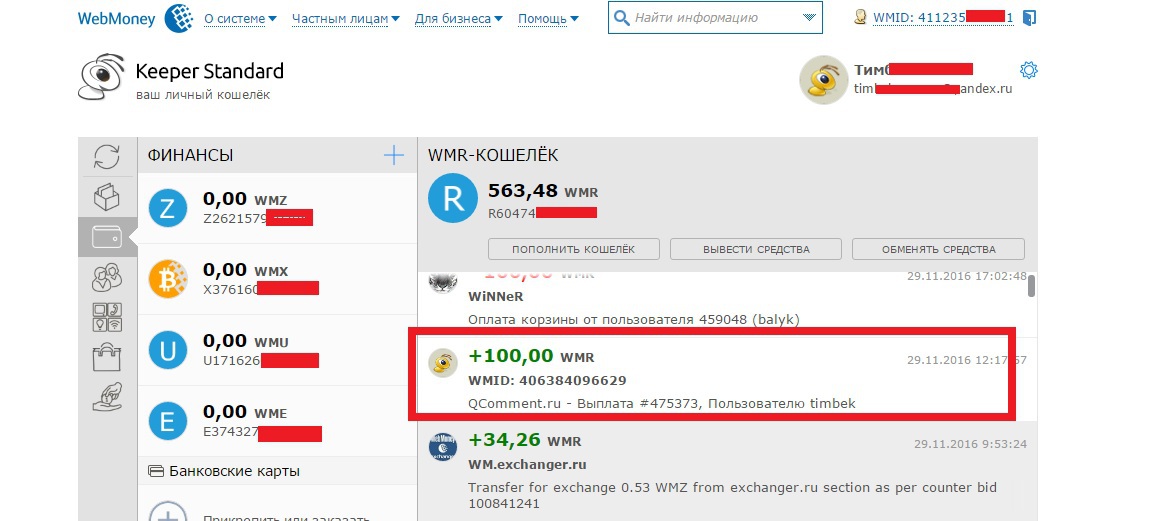Image resolution: width=1151 pixels, height=521 pixels.
Task: Click the add bank card plus circle
Action: click(x=168, y=510)
